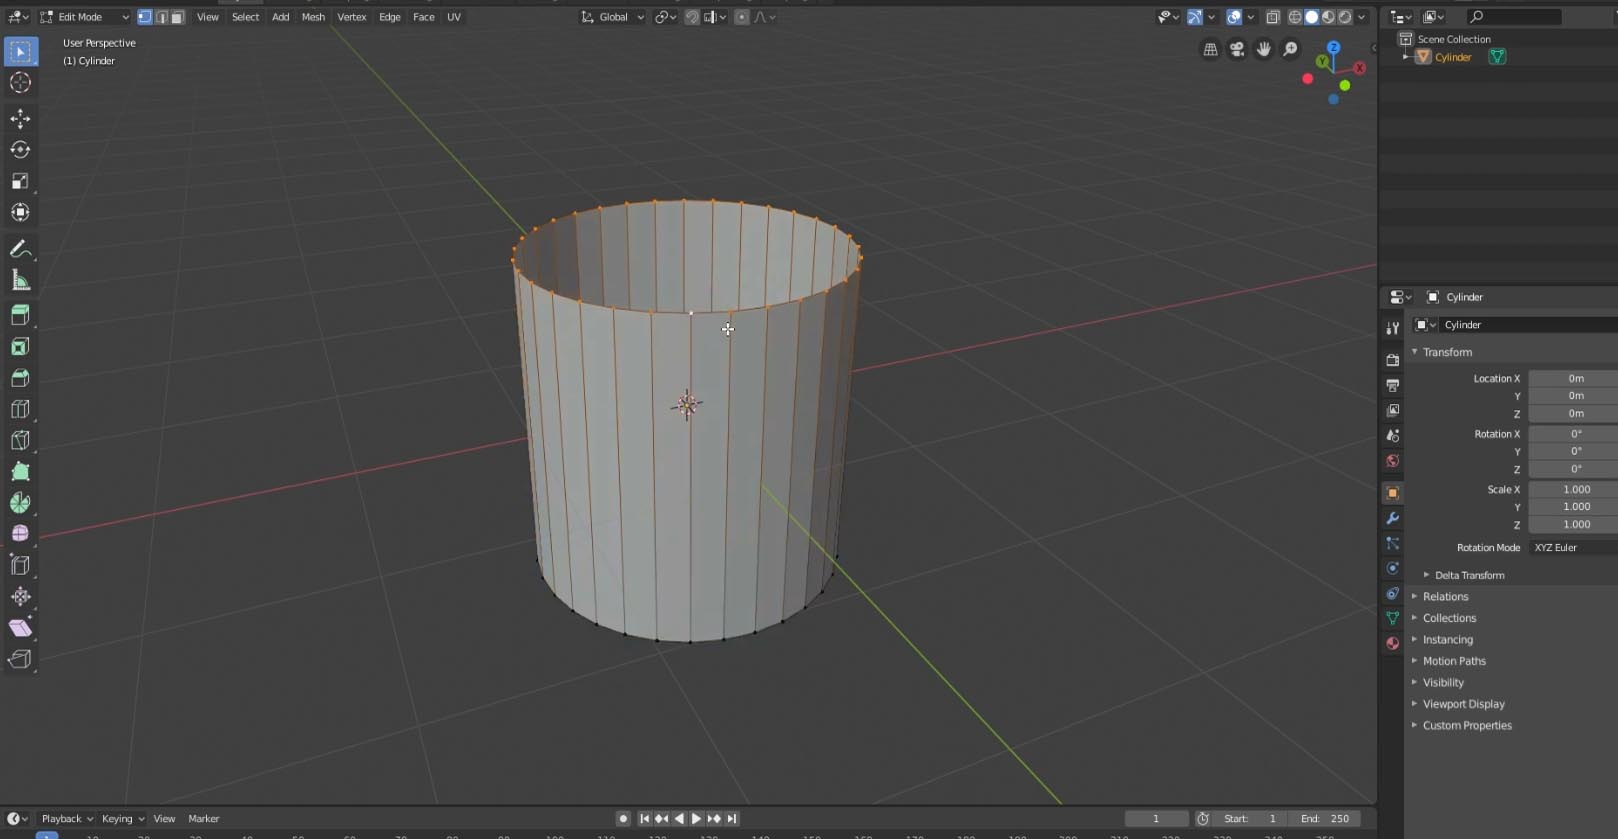1618x839 pixels.
Task: Toggle proportional editing button
Action: click(x=741, y=17)
